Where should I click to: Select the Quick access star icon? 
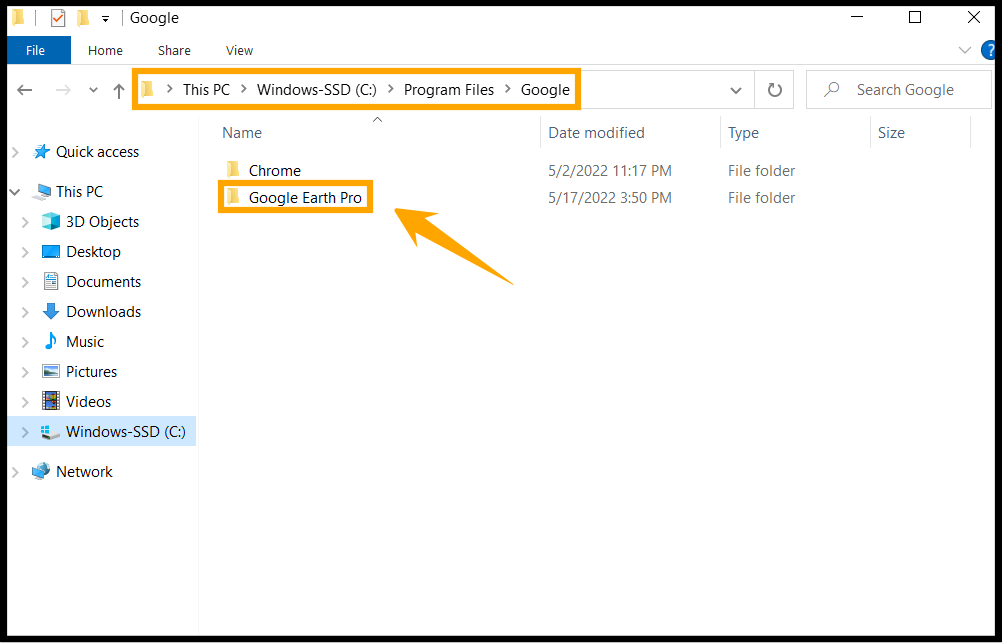click(x=42, y=151)
